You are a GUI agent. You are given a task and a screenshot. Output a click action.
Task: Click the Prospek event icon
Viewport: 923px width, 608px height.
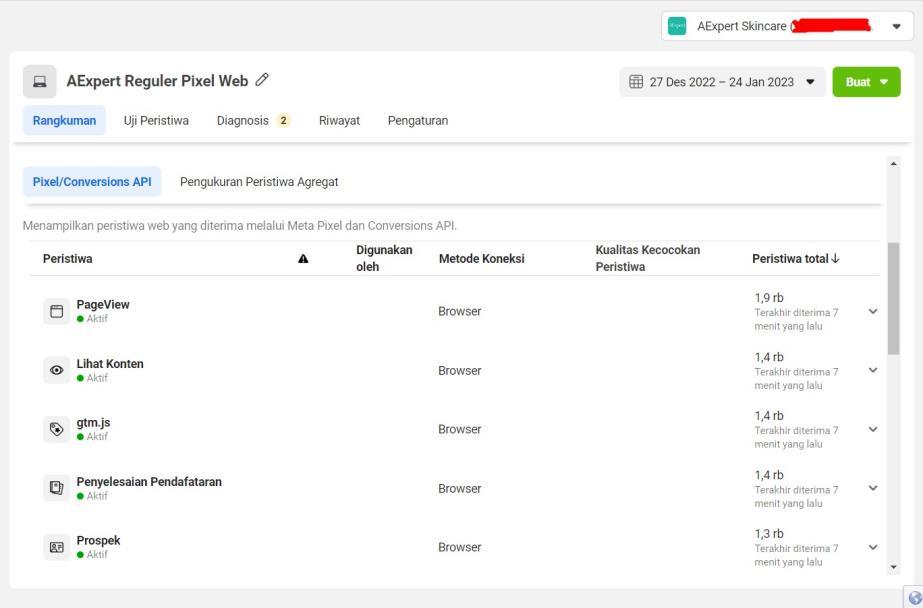point(57,548)
